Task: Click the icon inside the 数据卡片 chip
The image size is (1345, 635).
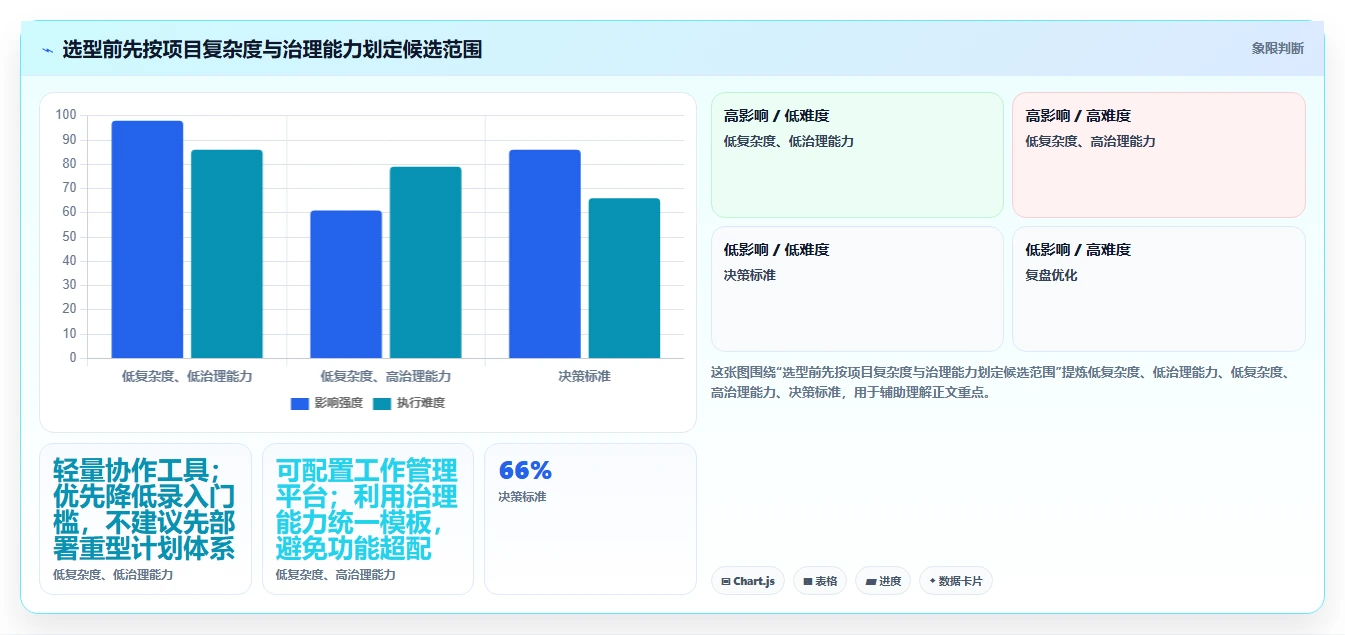Action: 933,581
